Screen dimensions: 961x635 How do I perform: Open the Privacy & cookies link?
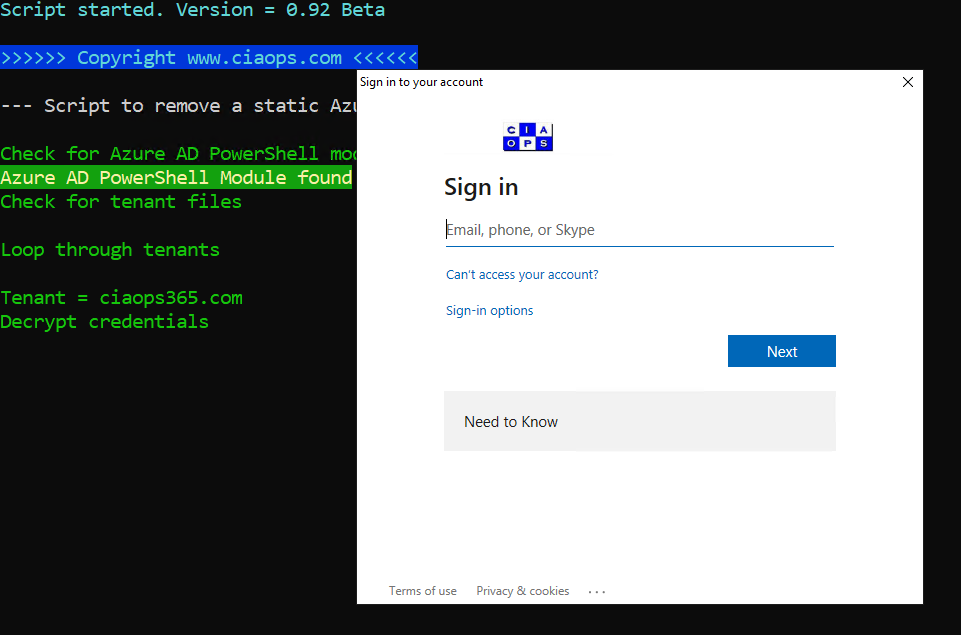point(522,591)
